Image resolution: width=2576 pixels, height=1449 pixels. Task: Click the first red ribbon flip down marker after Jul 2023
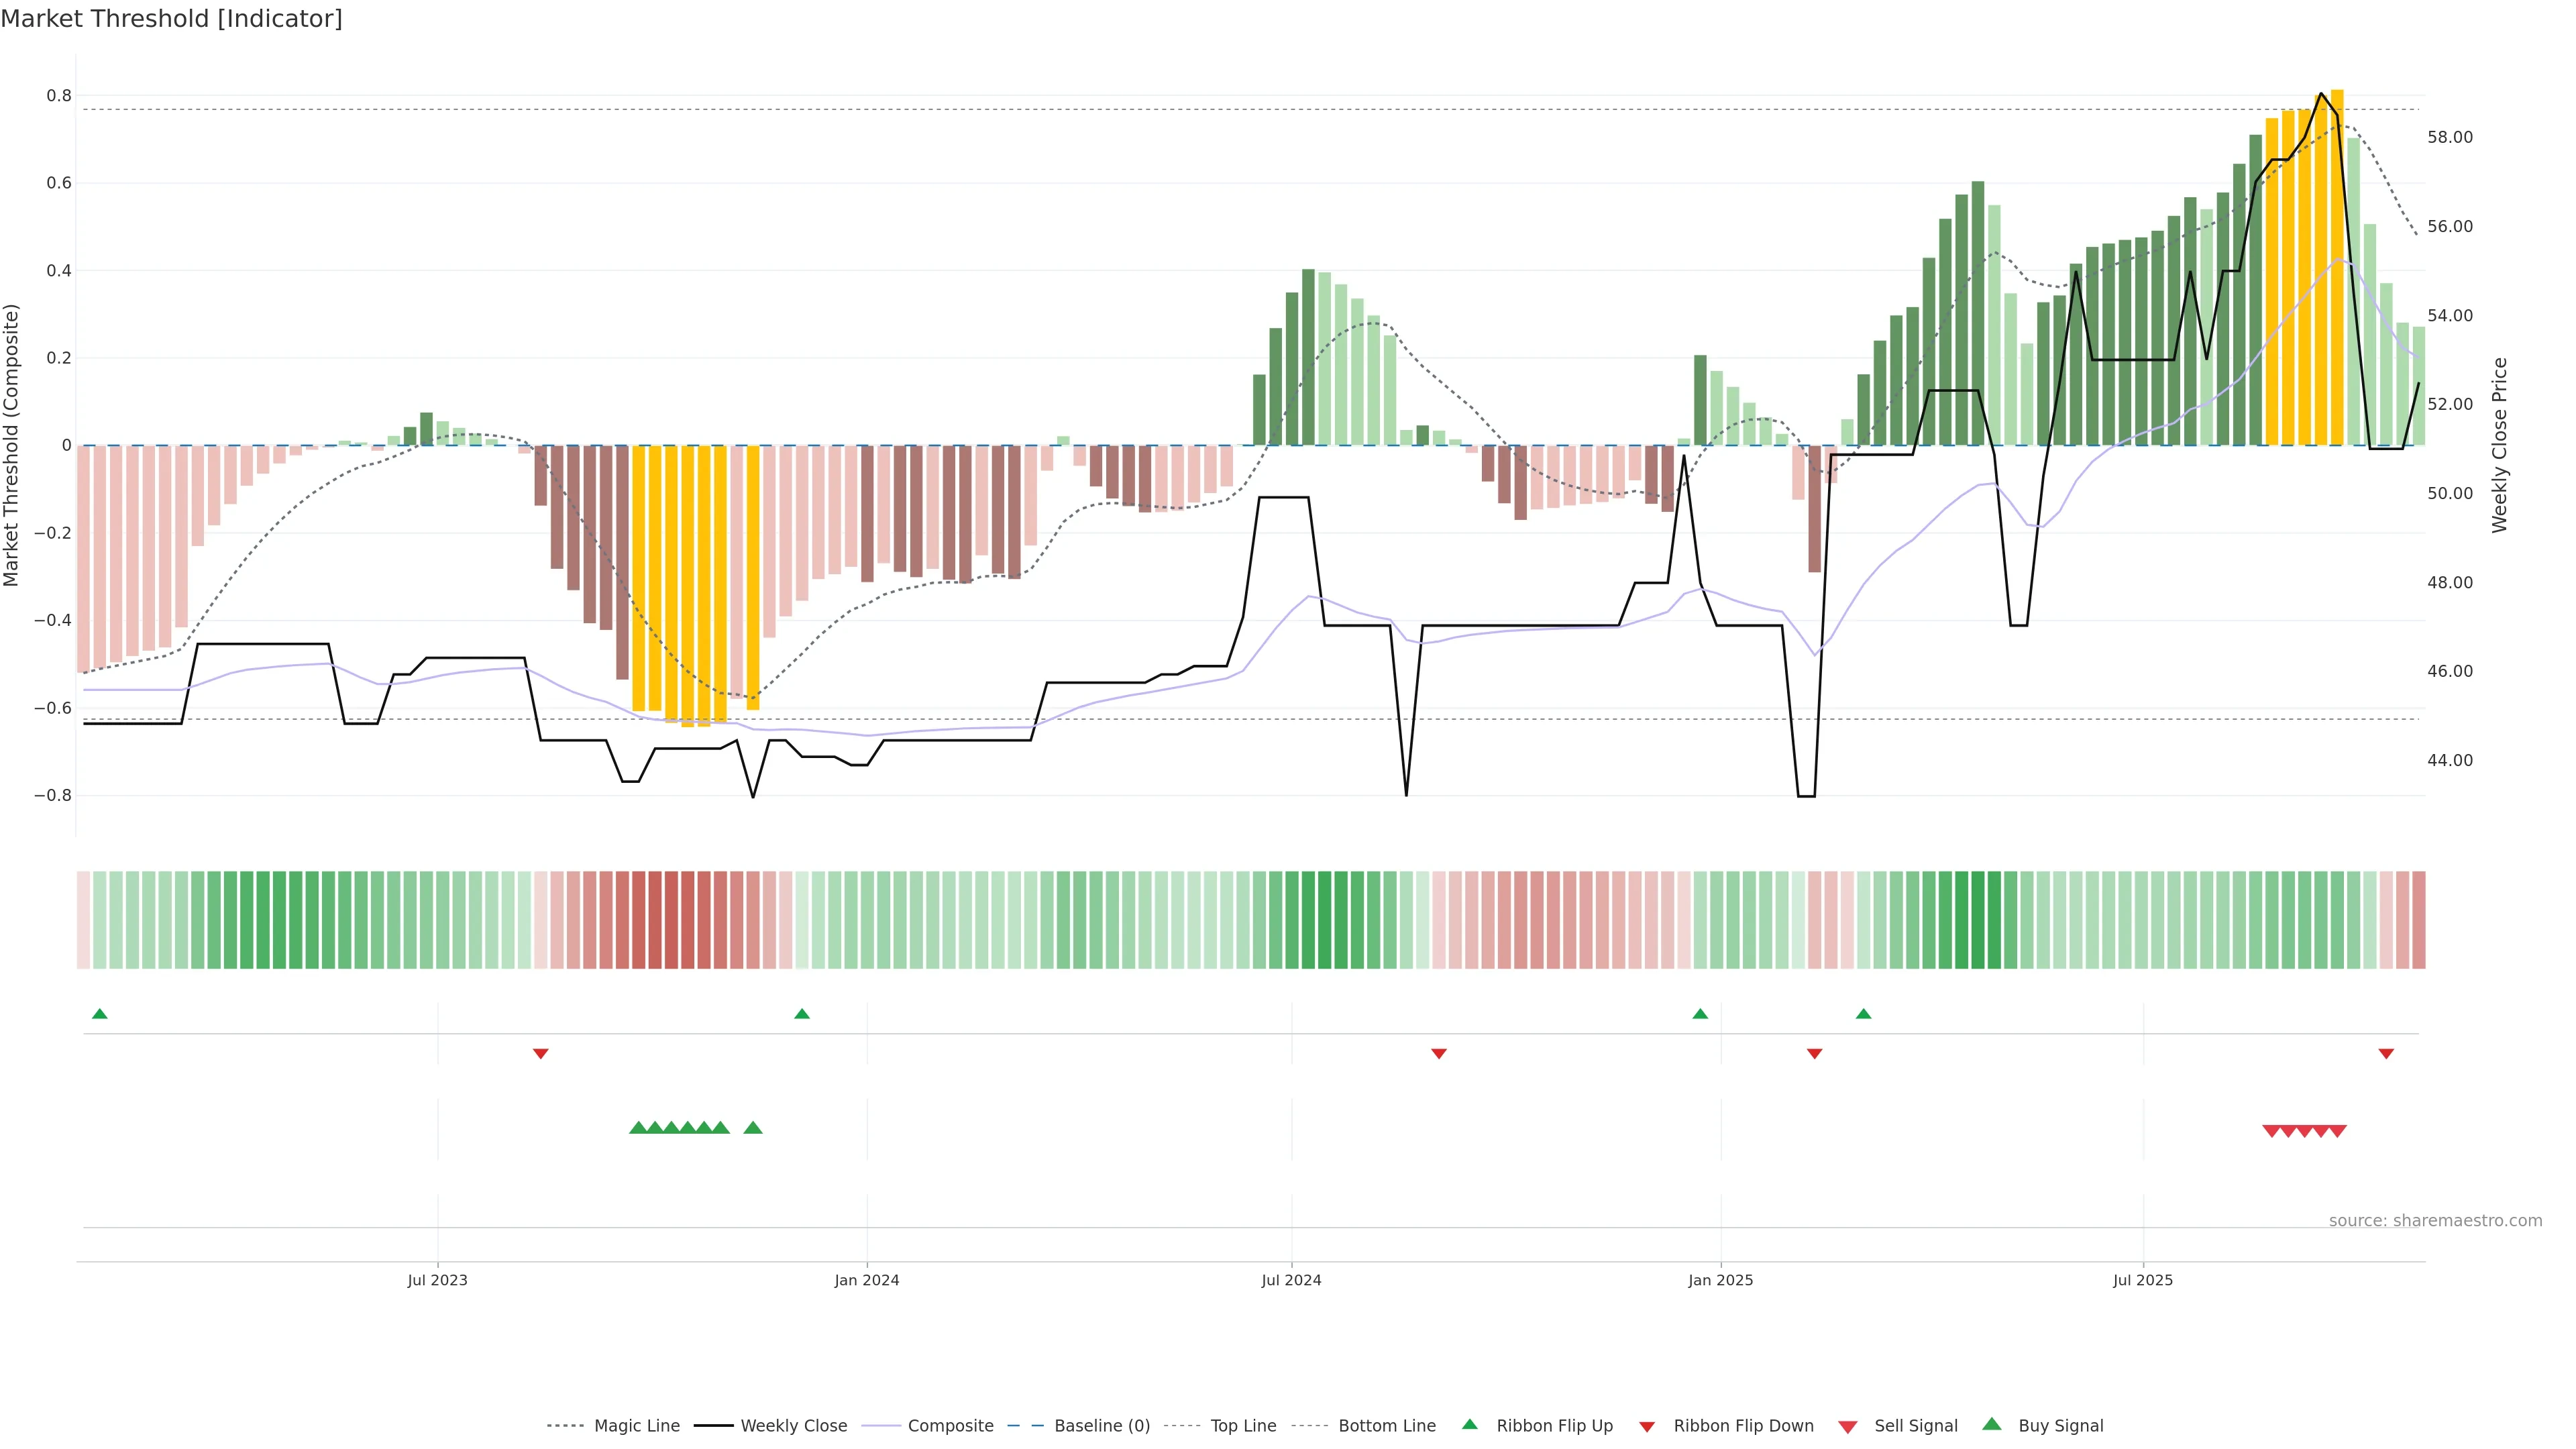[540, 1053]
